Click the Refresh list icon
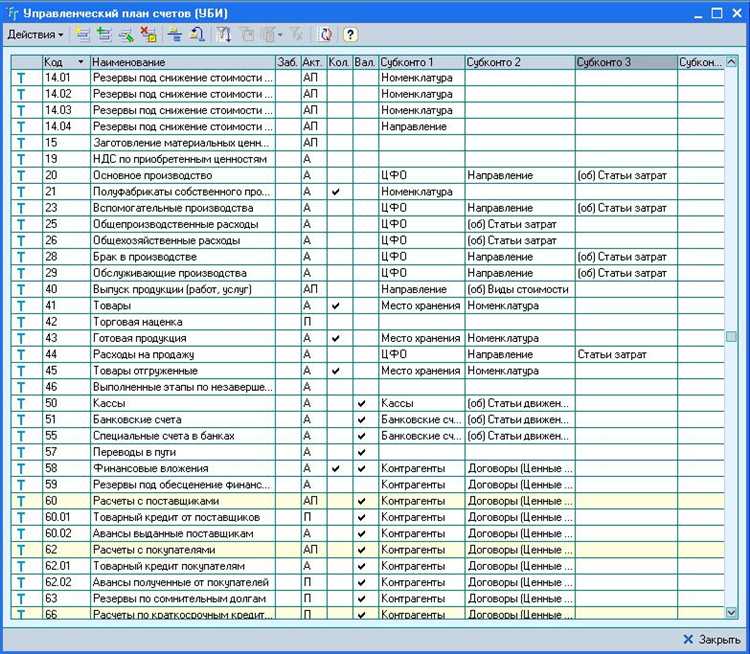750x654 pixels. click(x=326, y=34)
